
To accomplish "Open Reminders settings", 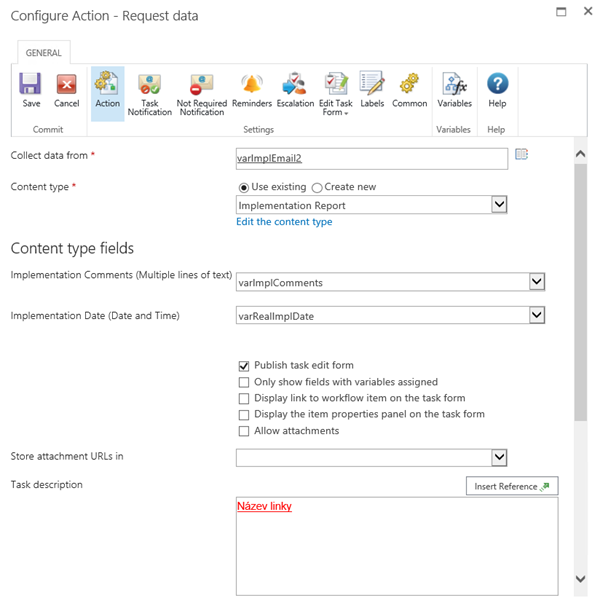I will tap(252, 90).
